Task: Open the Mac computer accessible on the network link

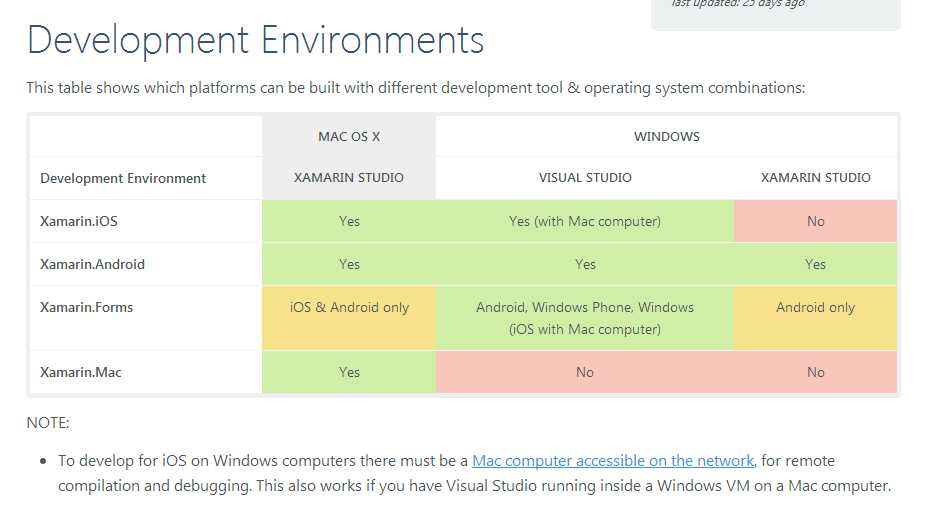Action: (613, 461)
